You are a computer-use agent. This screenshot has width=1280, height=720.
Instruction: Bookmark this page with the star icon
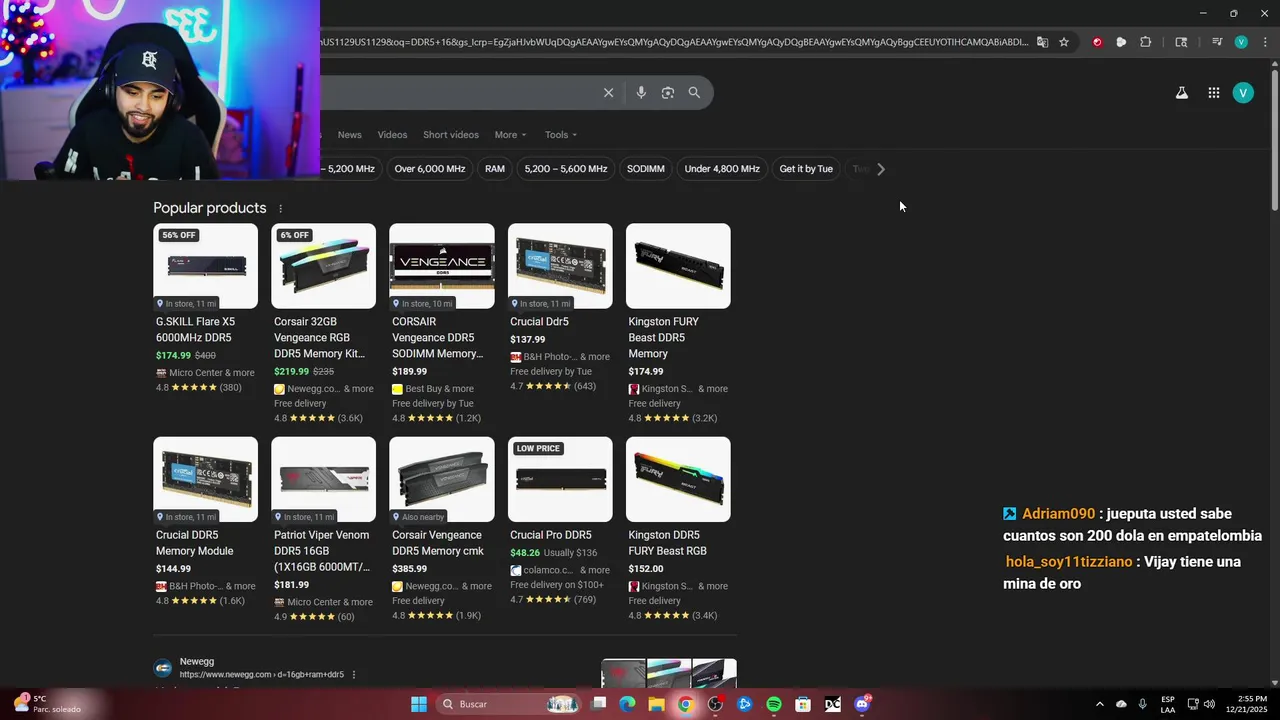tap(1064, 42)
